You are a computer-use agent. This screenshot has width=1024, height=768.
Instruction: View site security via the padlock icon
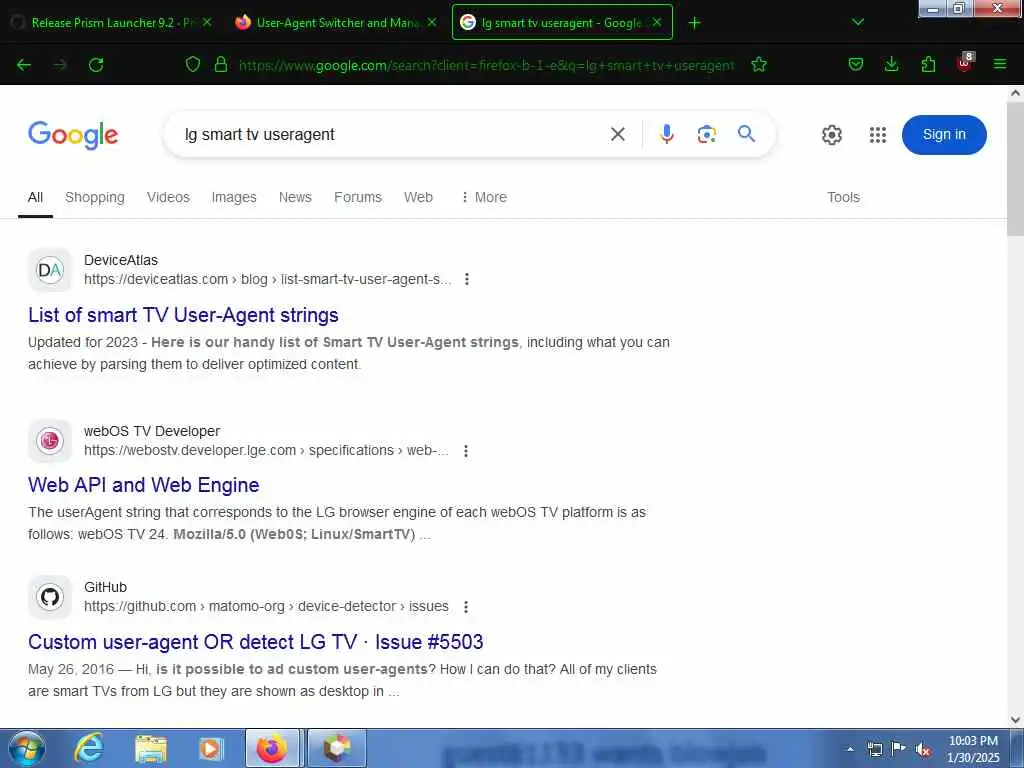221,65
